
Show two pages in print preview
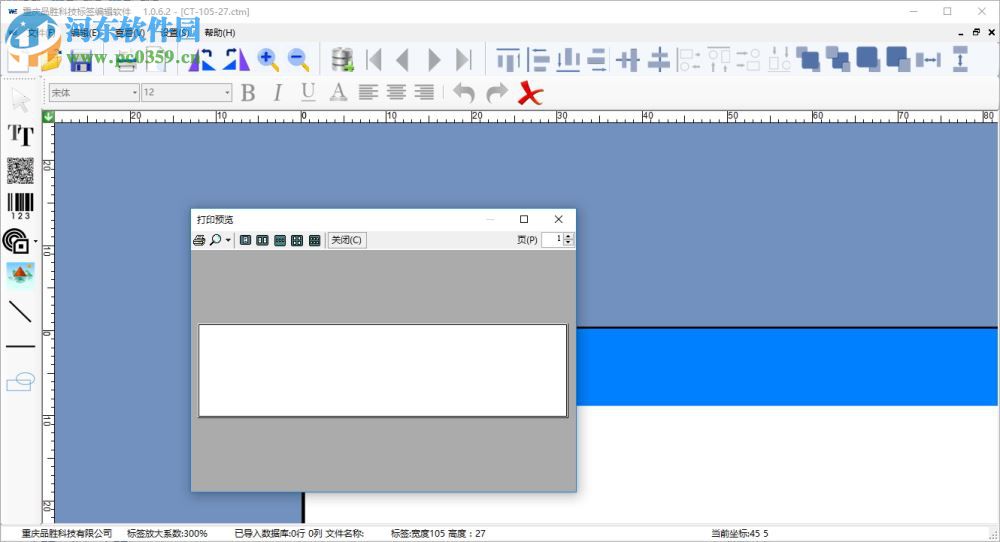263,240
